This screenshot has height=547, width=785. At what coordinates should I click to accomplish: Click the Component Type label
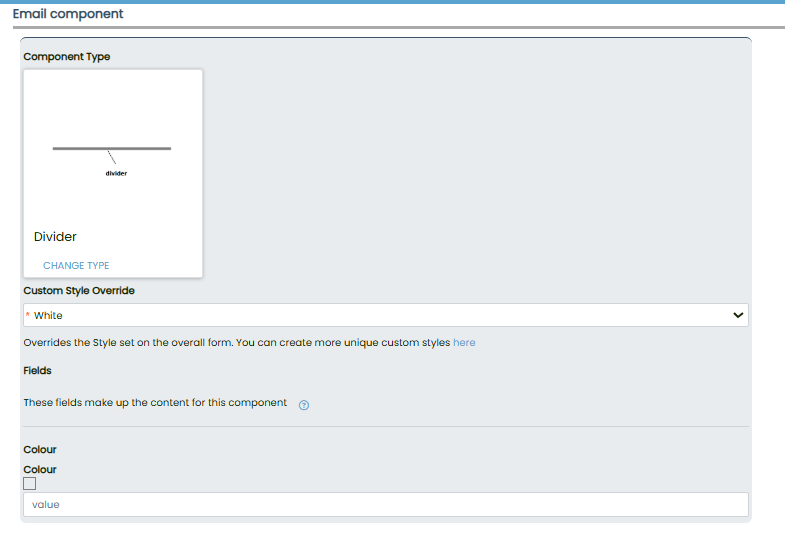click(x=66, y=57)
